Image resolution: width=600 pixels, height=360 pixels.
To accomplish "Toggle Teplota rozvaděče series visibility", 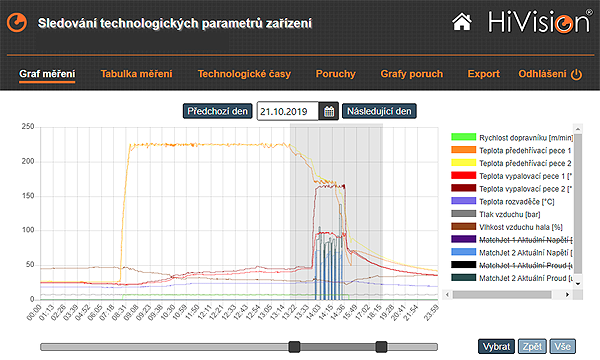I will (503, 201).
